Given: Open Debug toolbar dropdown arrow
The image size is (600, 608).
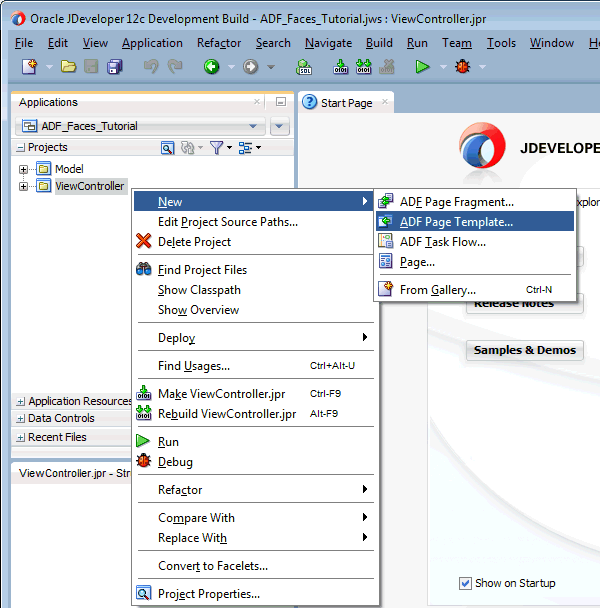Looking at the screenshot, I should pyautogui.click(x=482, y=67).
